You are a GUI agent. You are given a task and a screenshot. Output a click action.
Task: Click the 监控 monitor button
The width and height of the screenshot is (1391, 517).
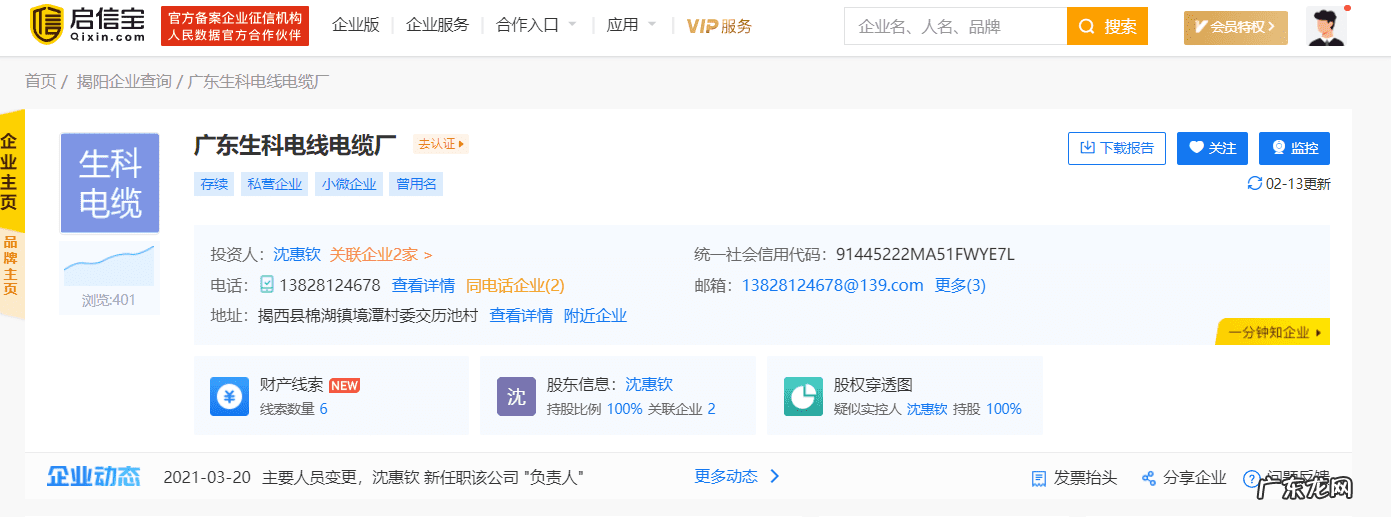click(x=1294, y=148)
